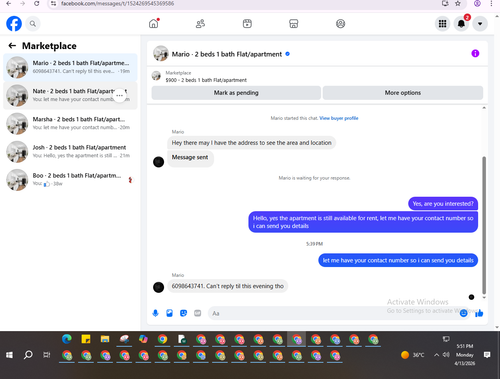
Task: Click the 'Yes, are you interested?' message bubble
Action: click(x=443, y=204)
